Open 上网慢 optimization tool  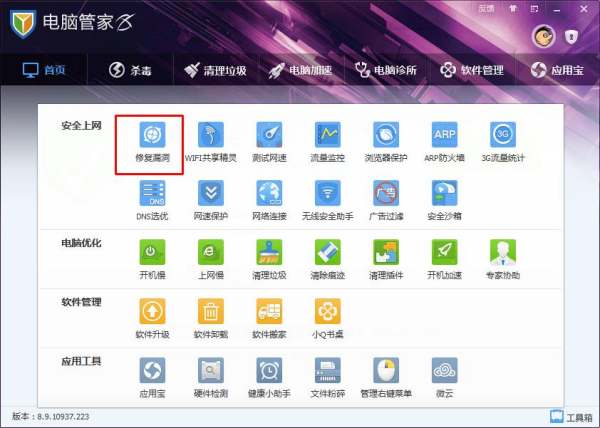click(211, 260)
